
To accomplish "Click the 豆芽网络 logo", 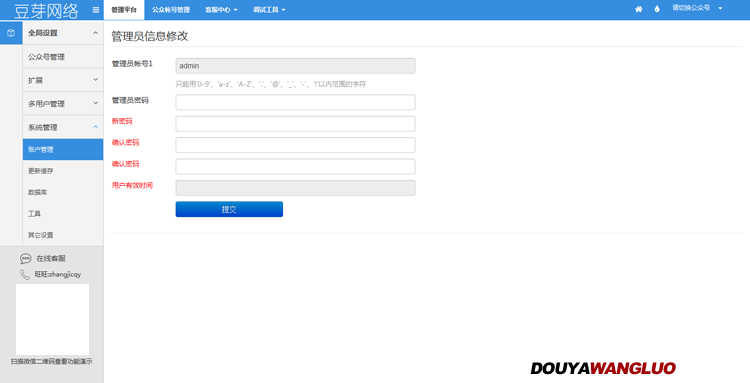I will coord(46,10).
